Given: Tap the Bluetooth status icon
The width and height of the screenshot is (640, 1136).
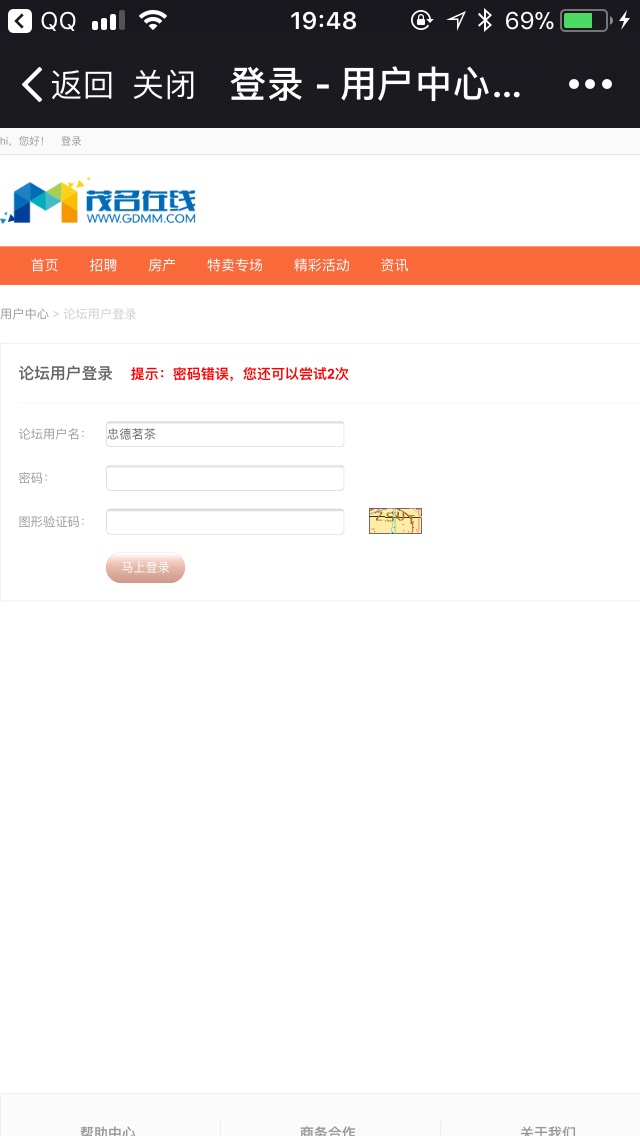Looking at the screenshot, I should (x=484, y=20).
